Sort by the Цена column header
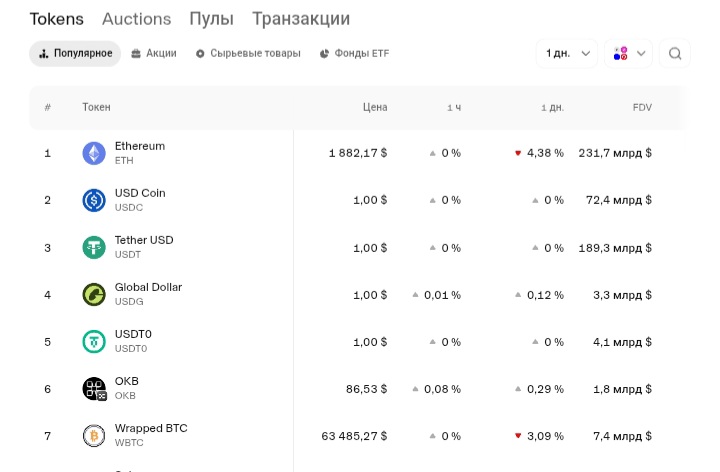The image size is (720, 472). coord(375,107)
